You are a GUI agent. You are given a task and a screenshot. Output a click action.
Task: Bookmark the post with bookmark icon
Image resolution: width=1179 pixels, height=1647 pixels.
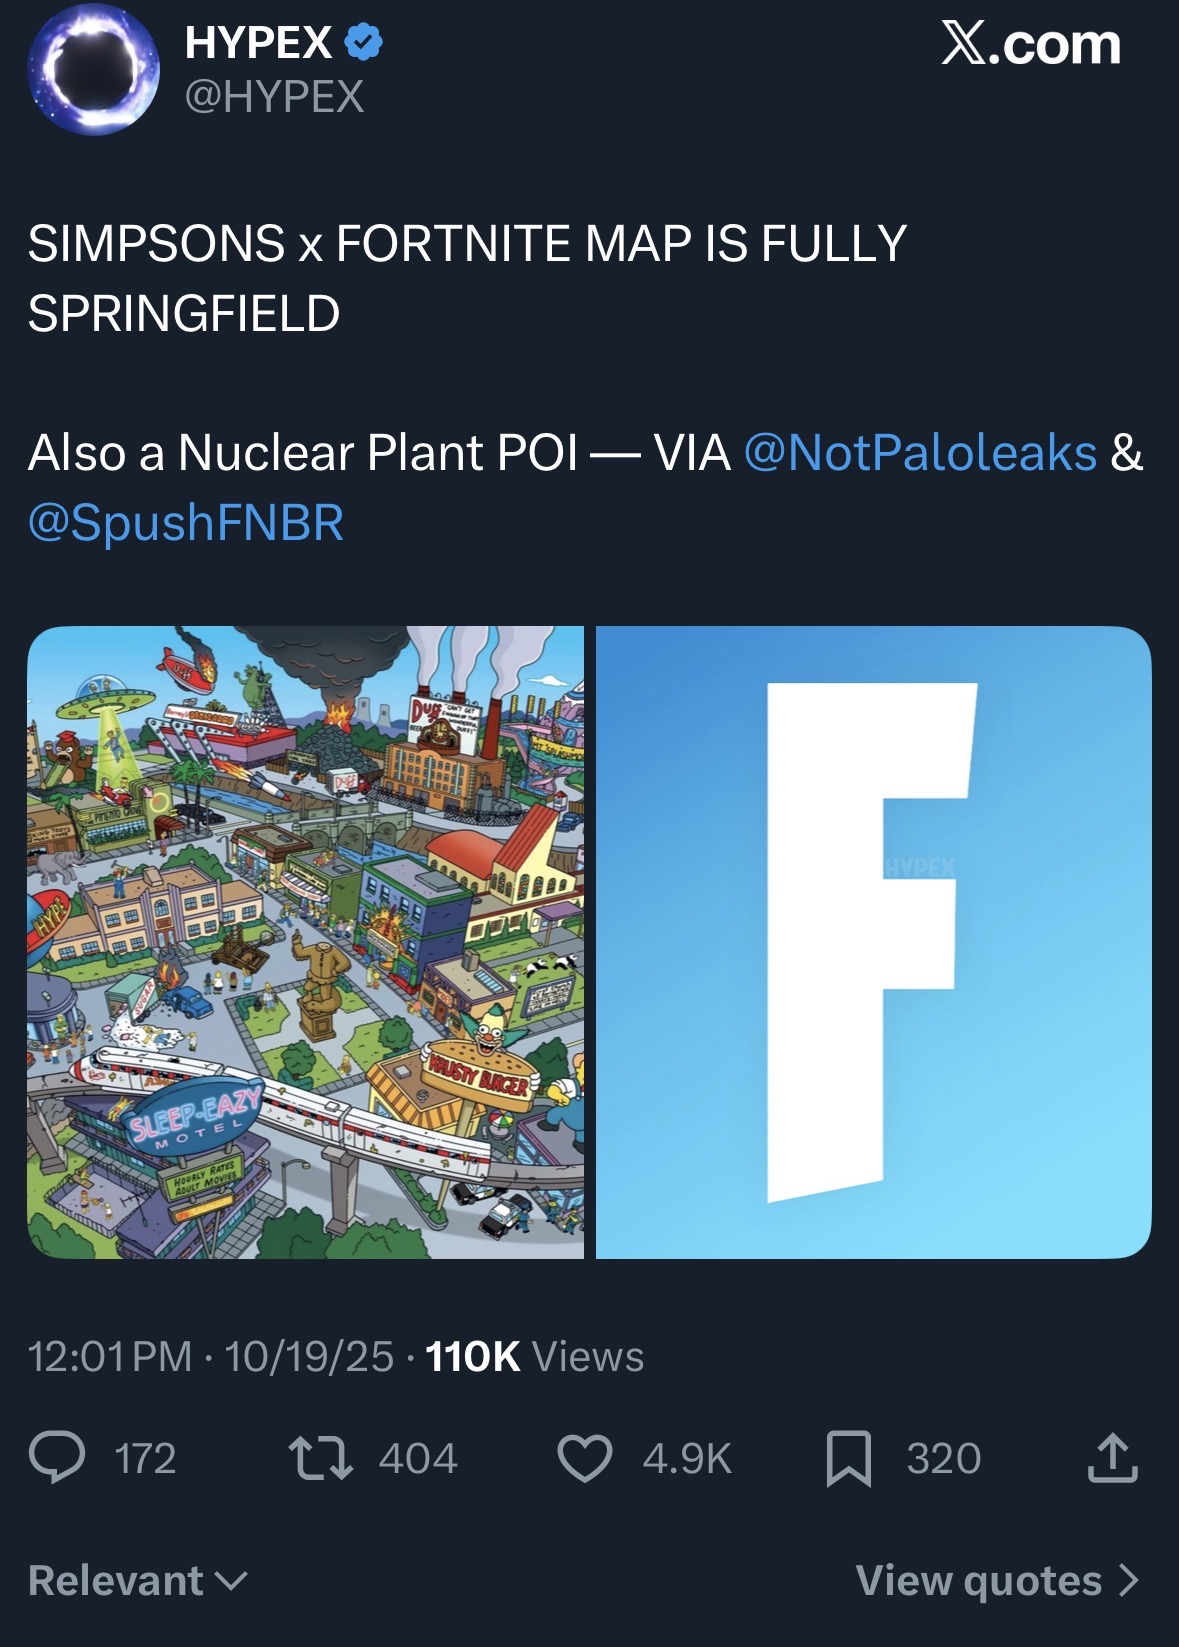849,1458
